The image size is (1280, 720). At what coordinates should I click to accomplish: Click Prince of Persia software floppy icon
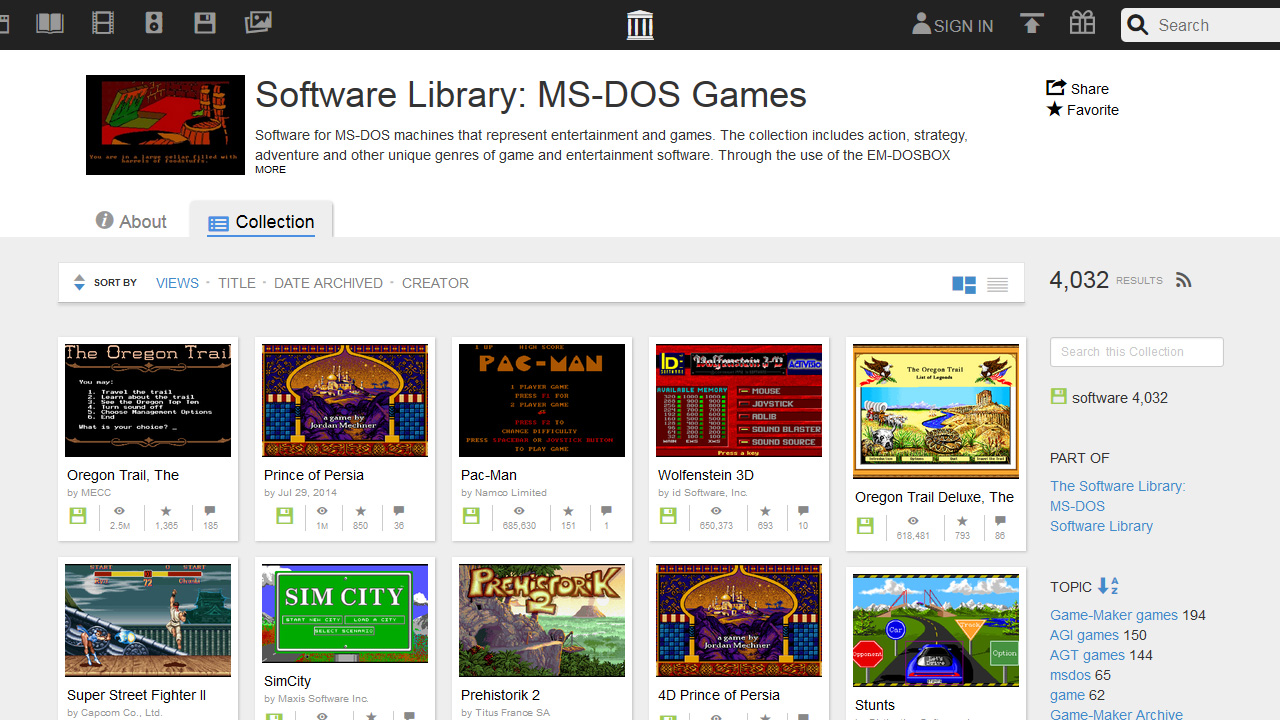tap(285, 516)
